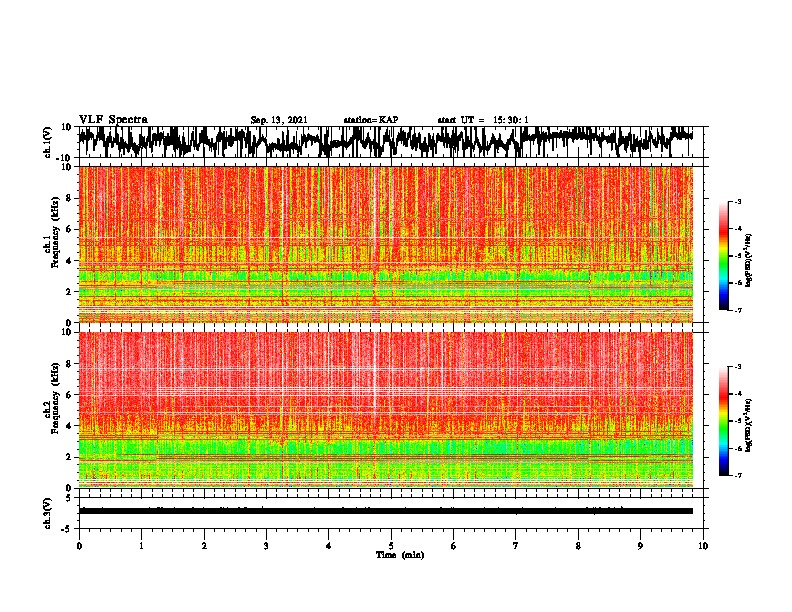The height and width of the screenshot is (612, 792).
Task: Click the ch.1 colorbar 'log(PSD)' unit label
Action: [749, 261]
